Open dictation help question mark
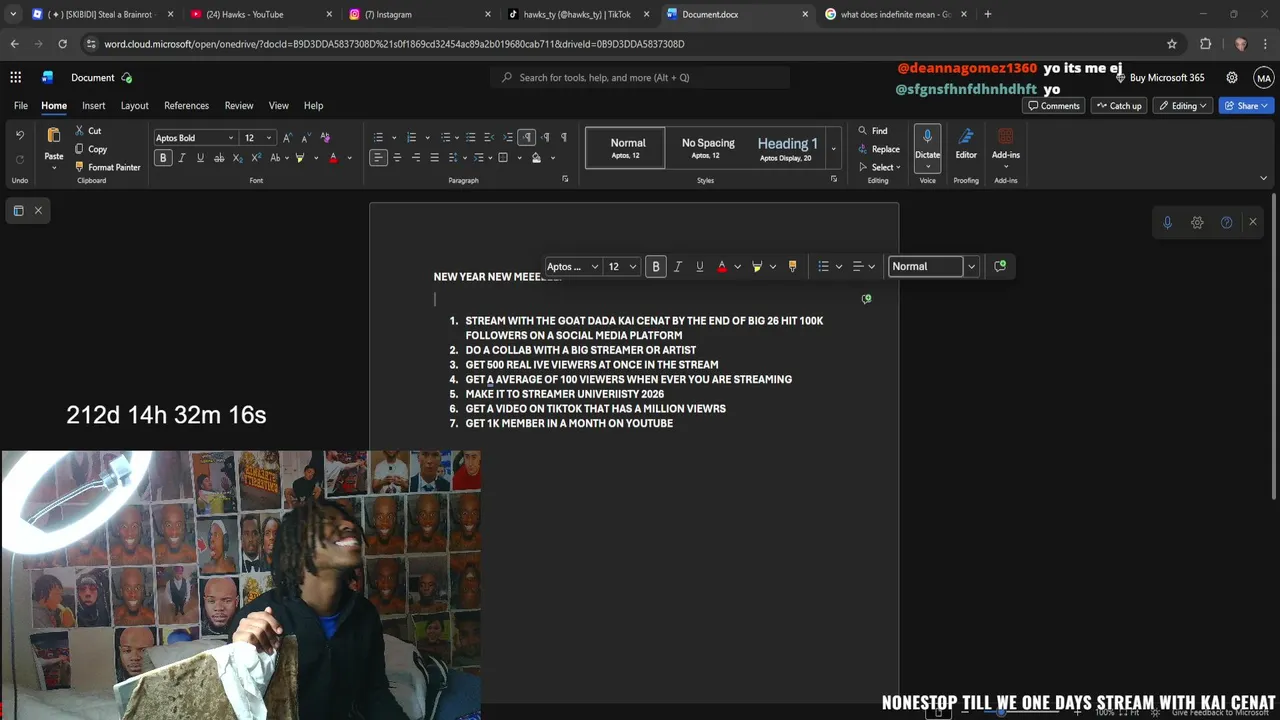The height and width of the screenshot is (720, 1280). tap(1226, 222)
